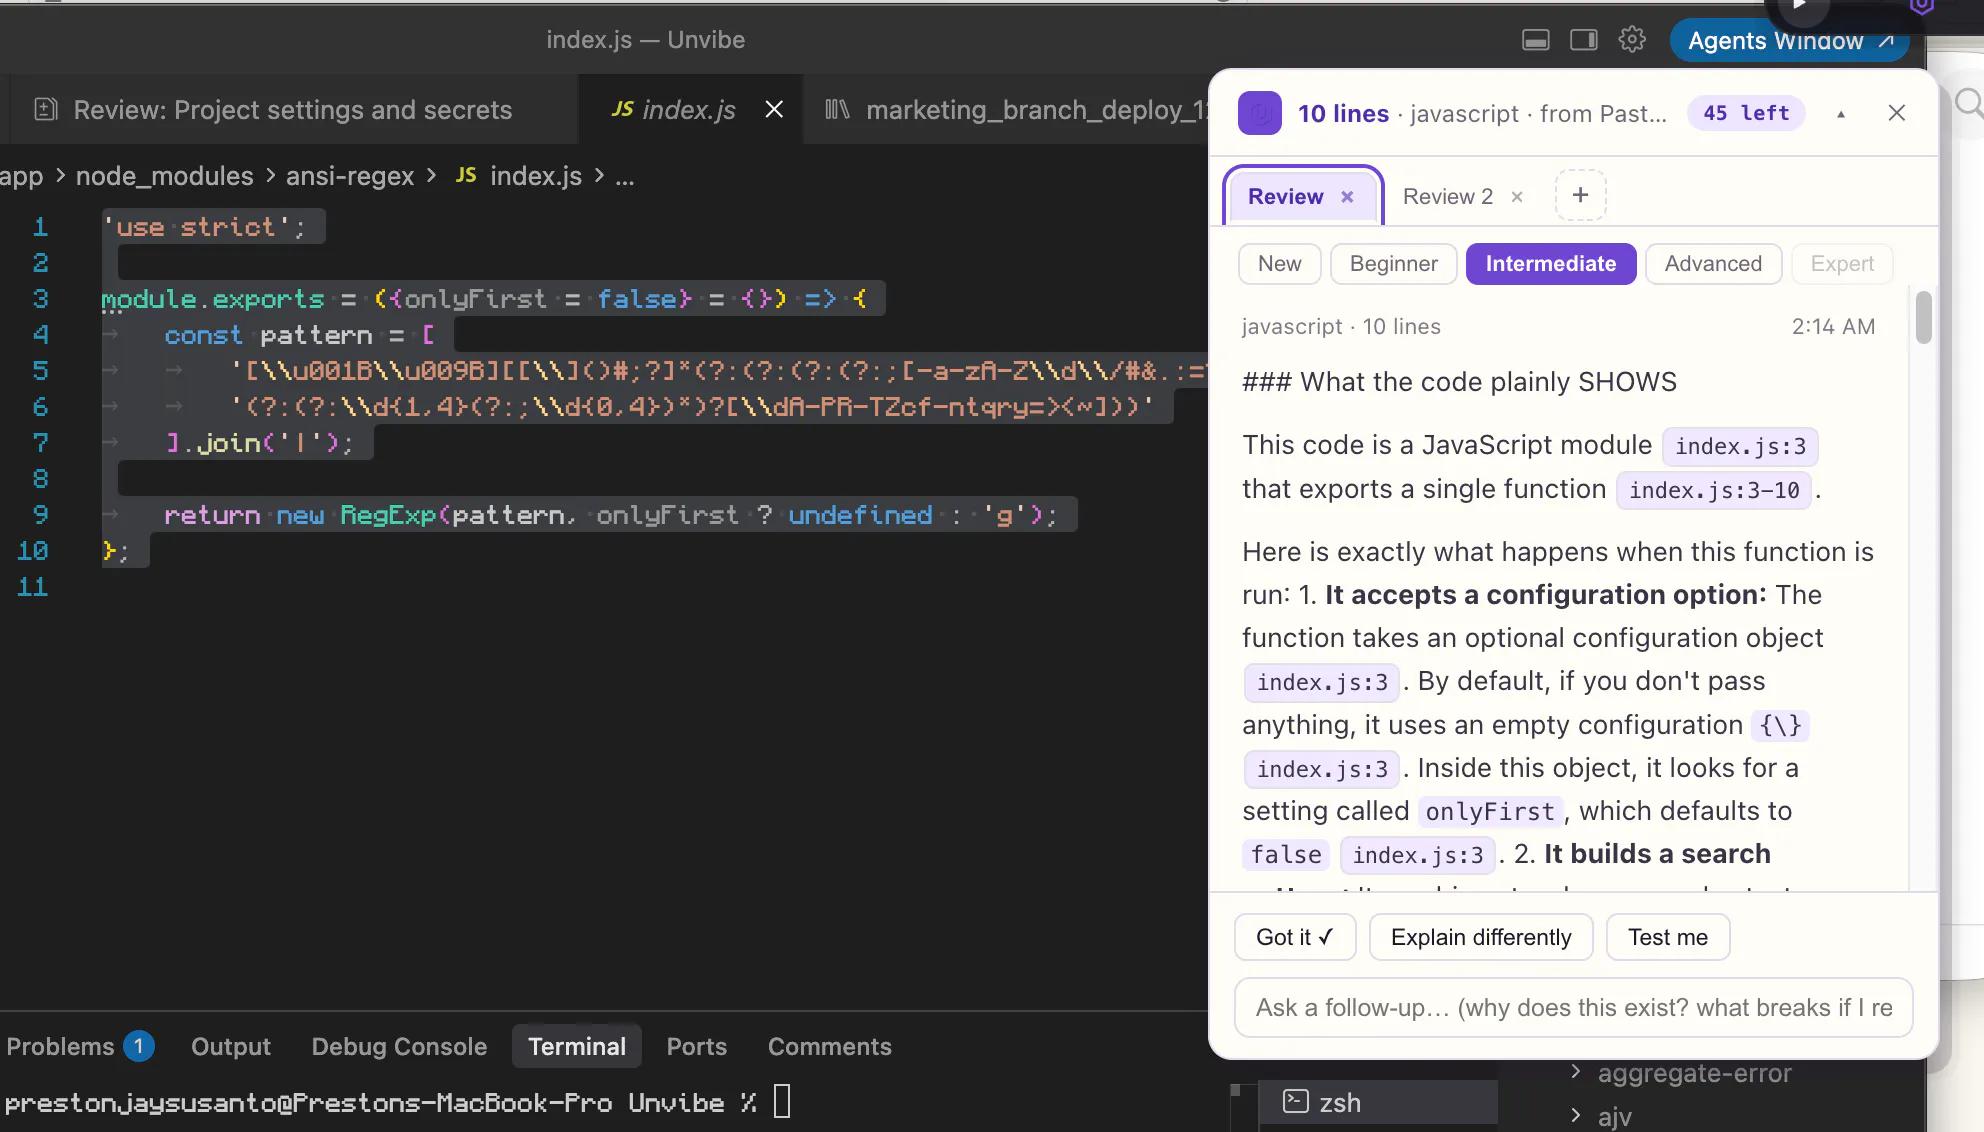Screen dimensions: 1984x1132
Task: Click the review document icon on first tab
Action: [45, 109]
